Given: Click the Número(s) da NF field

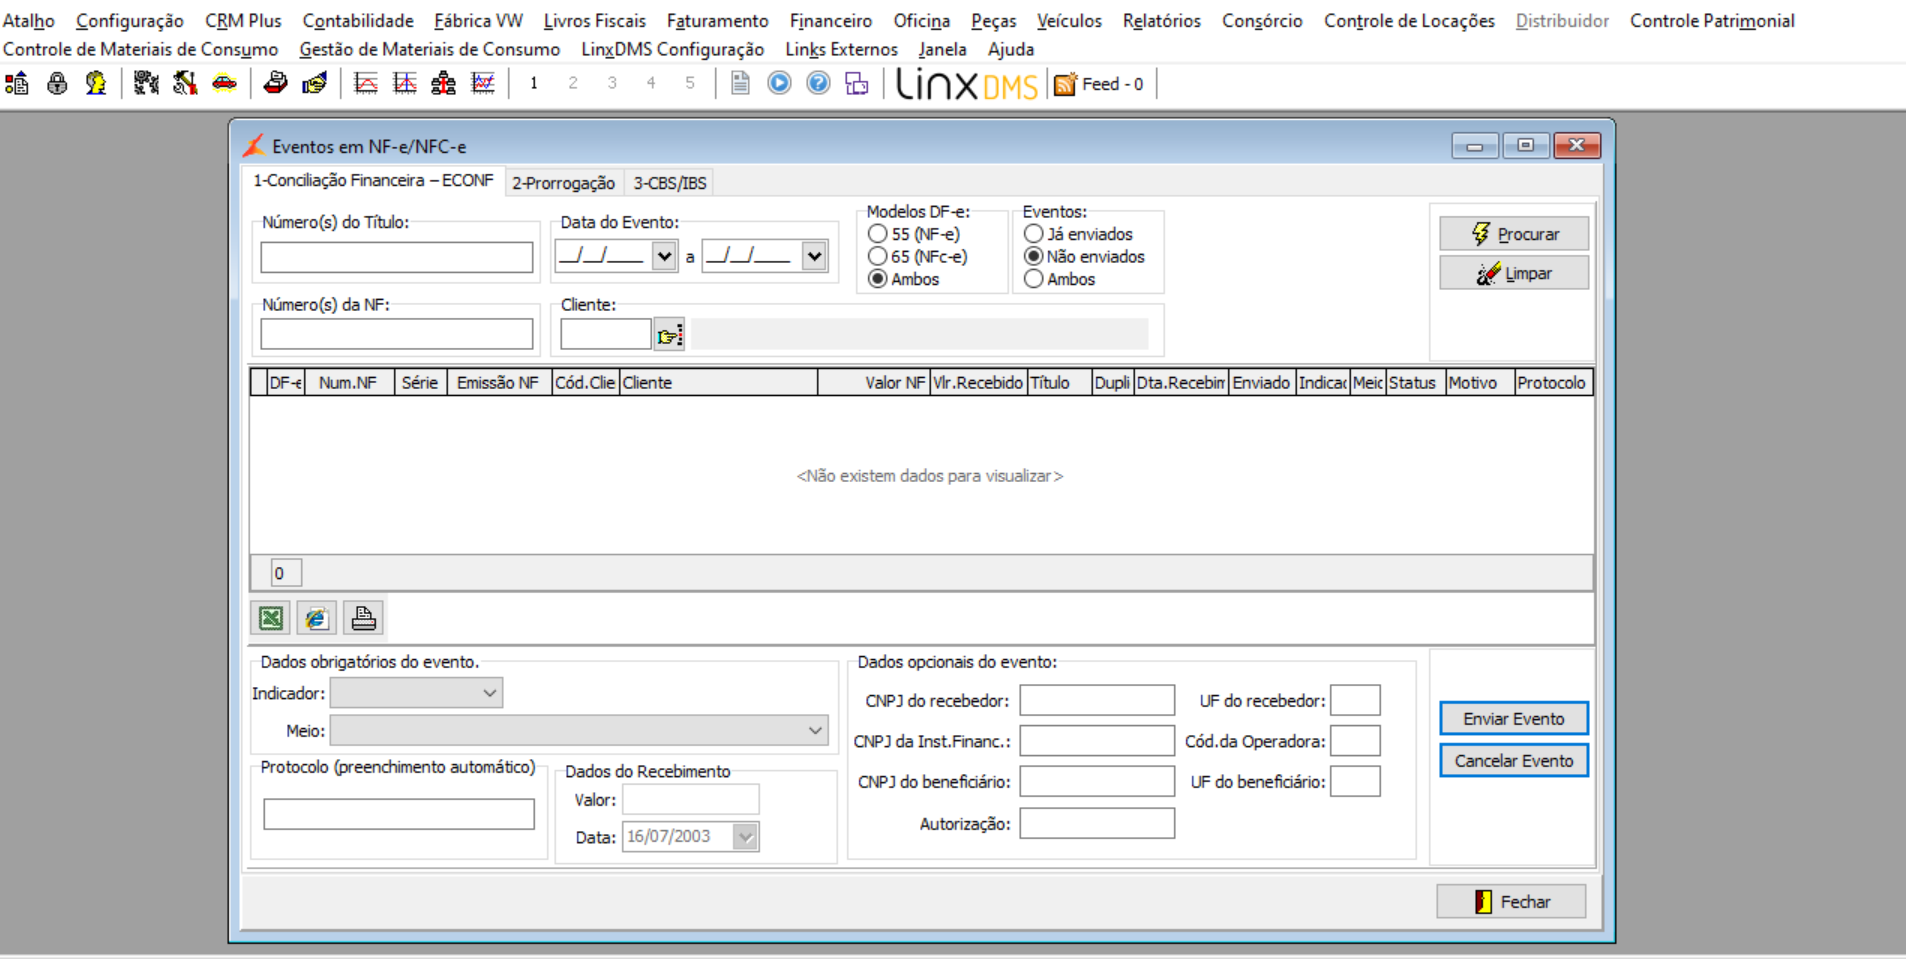Looking at the screenshot, I should 397,334.
